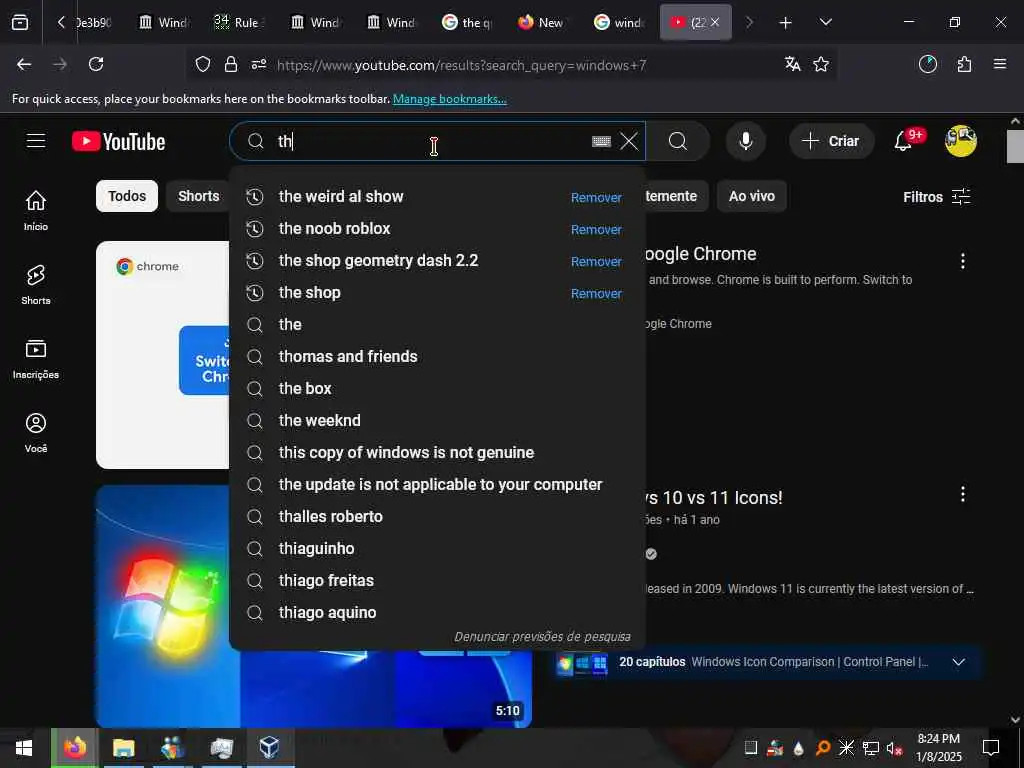1024x768 pixels.
Task: Open File Explorer from the taskbar
Action: coord(123,748)
